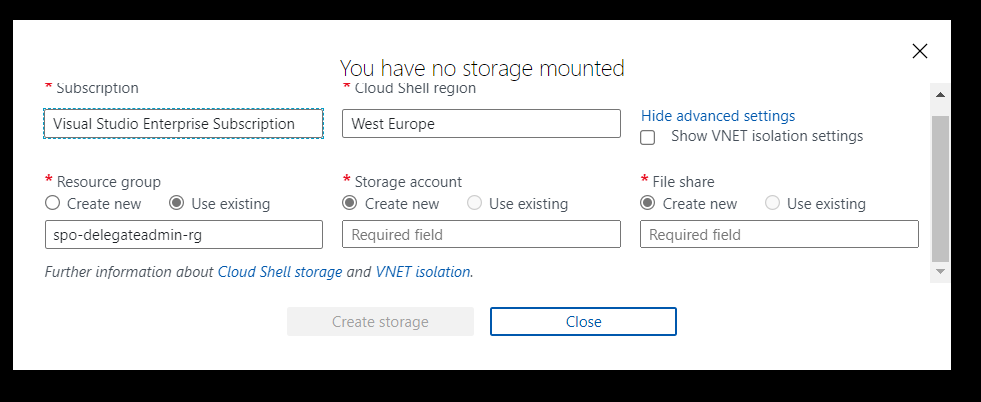This screenshot has height=402, width=981.
Task: Click the File share name field
Action: point(779,235)
